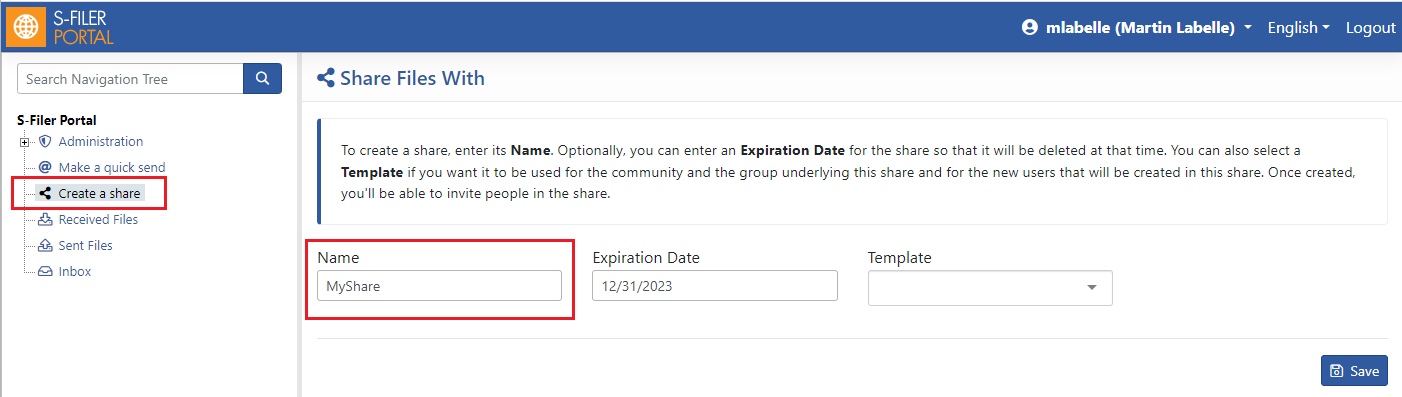1402x397 pixels.
Task: Open the Template dropdown
Action: 990,288
